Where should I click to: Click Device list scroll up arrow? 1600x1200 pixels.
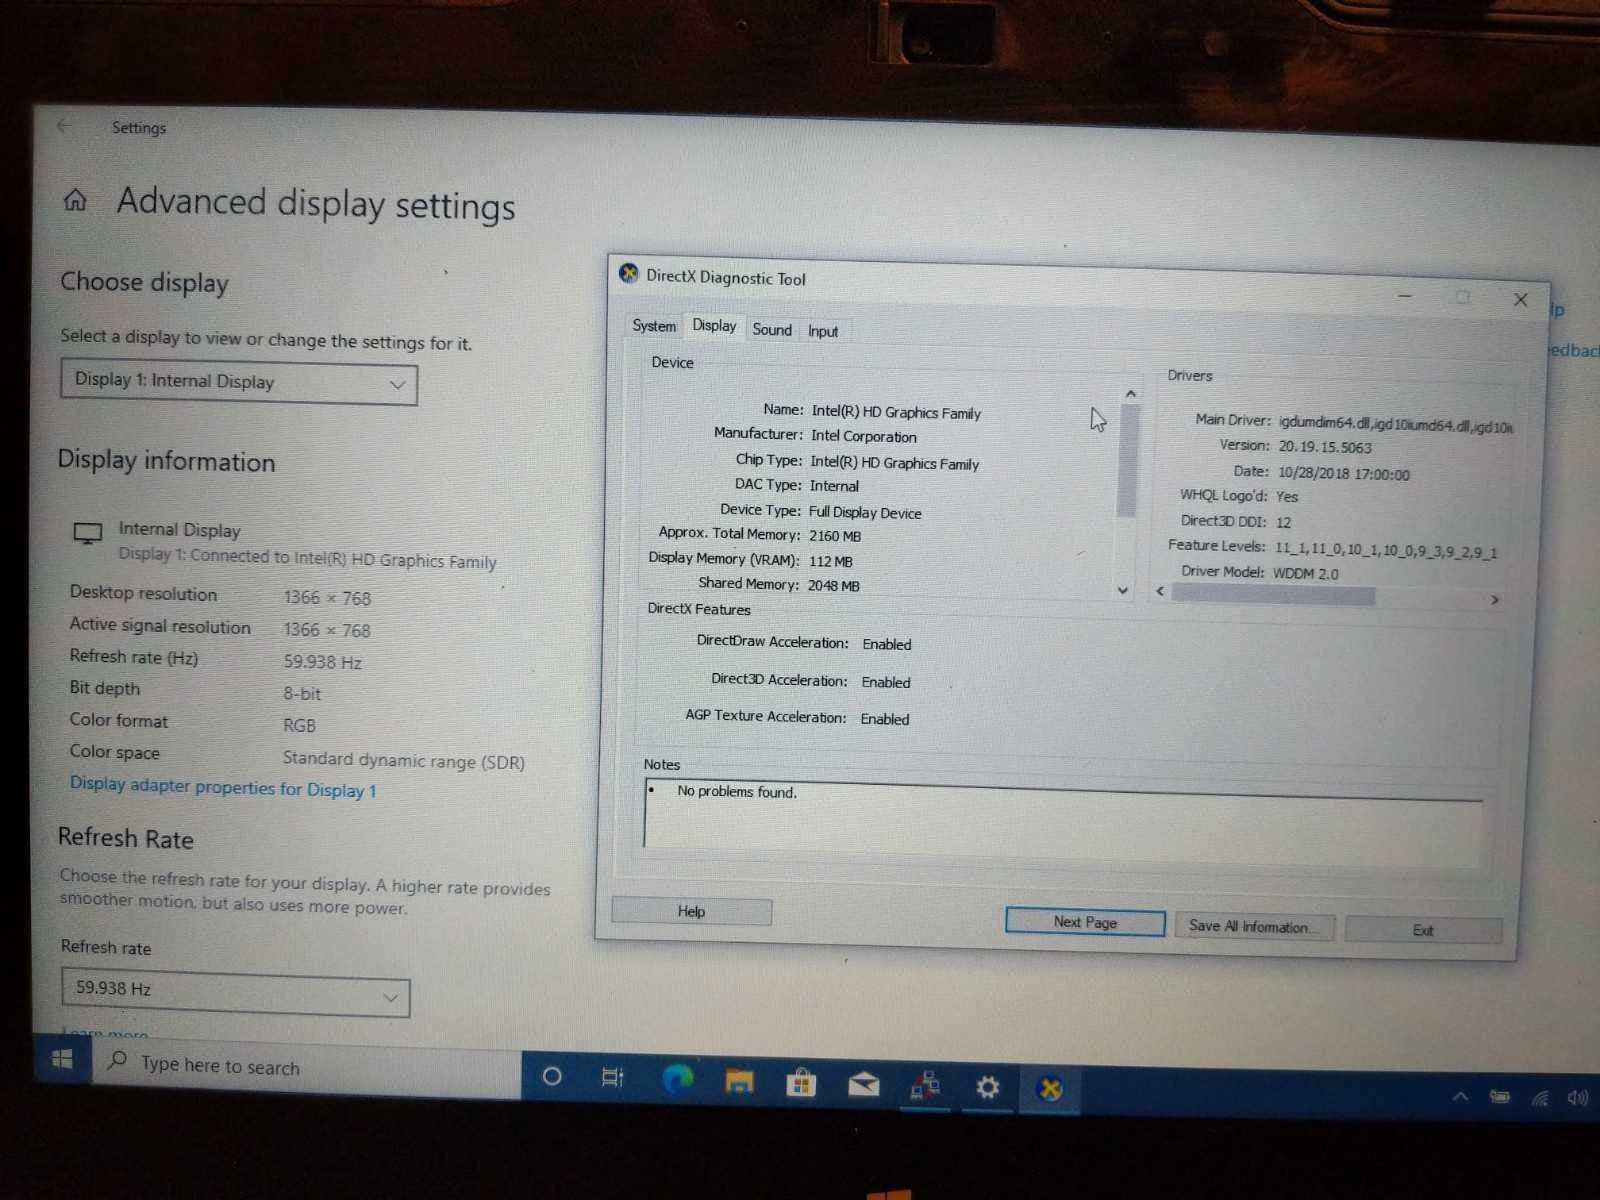tap(1130, 393)
